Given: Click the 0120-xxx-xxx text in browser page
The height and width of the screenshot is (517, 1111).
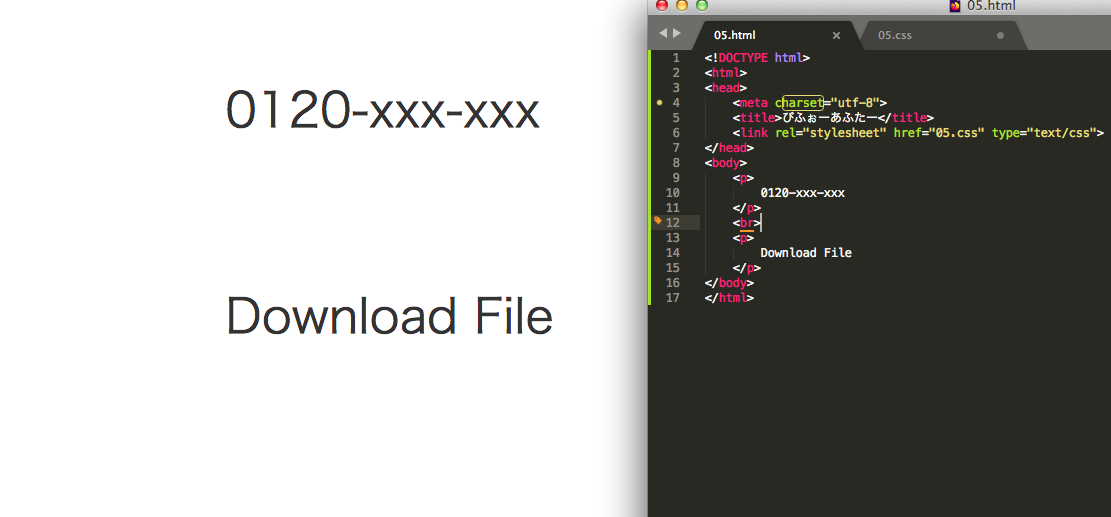Looking at the screenshot, I should coord(383,112).
